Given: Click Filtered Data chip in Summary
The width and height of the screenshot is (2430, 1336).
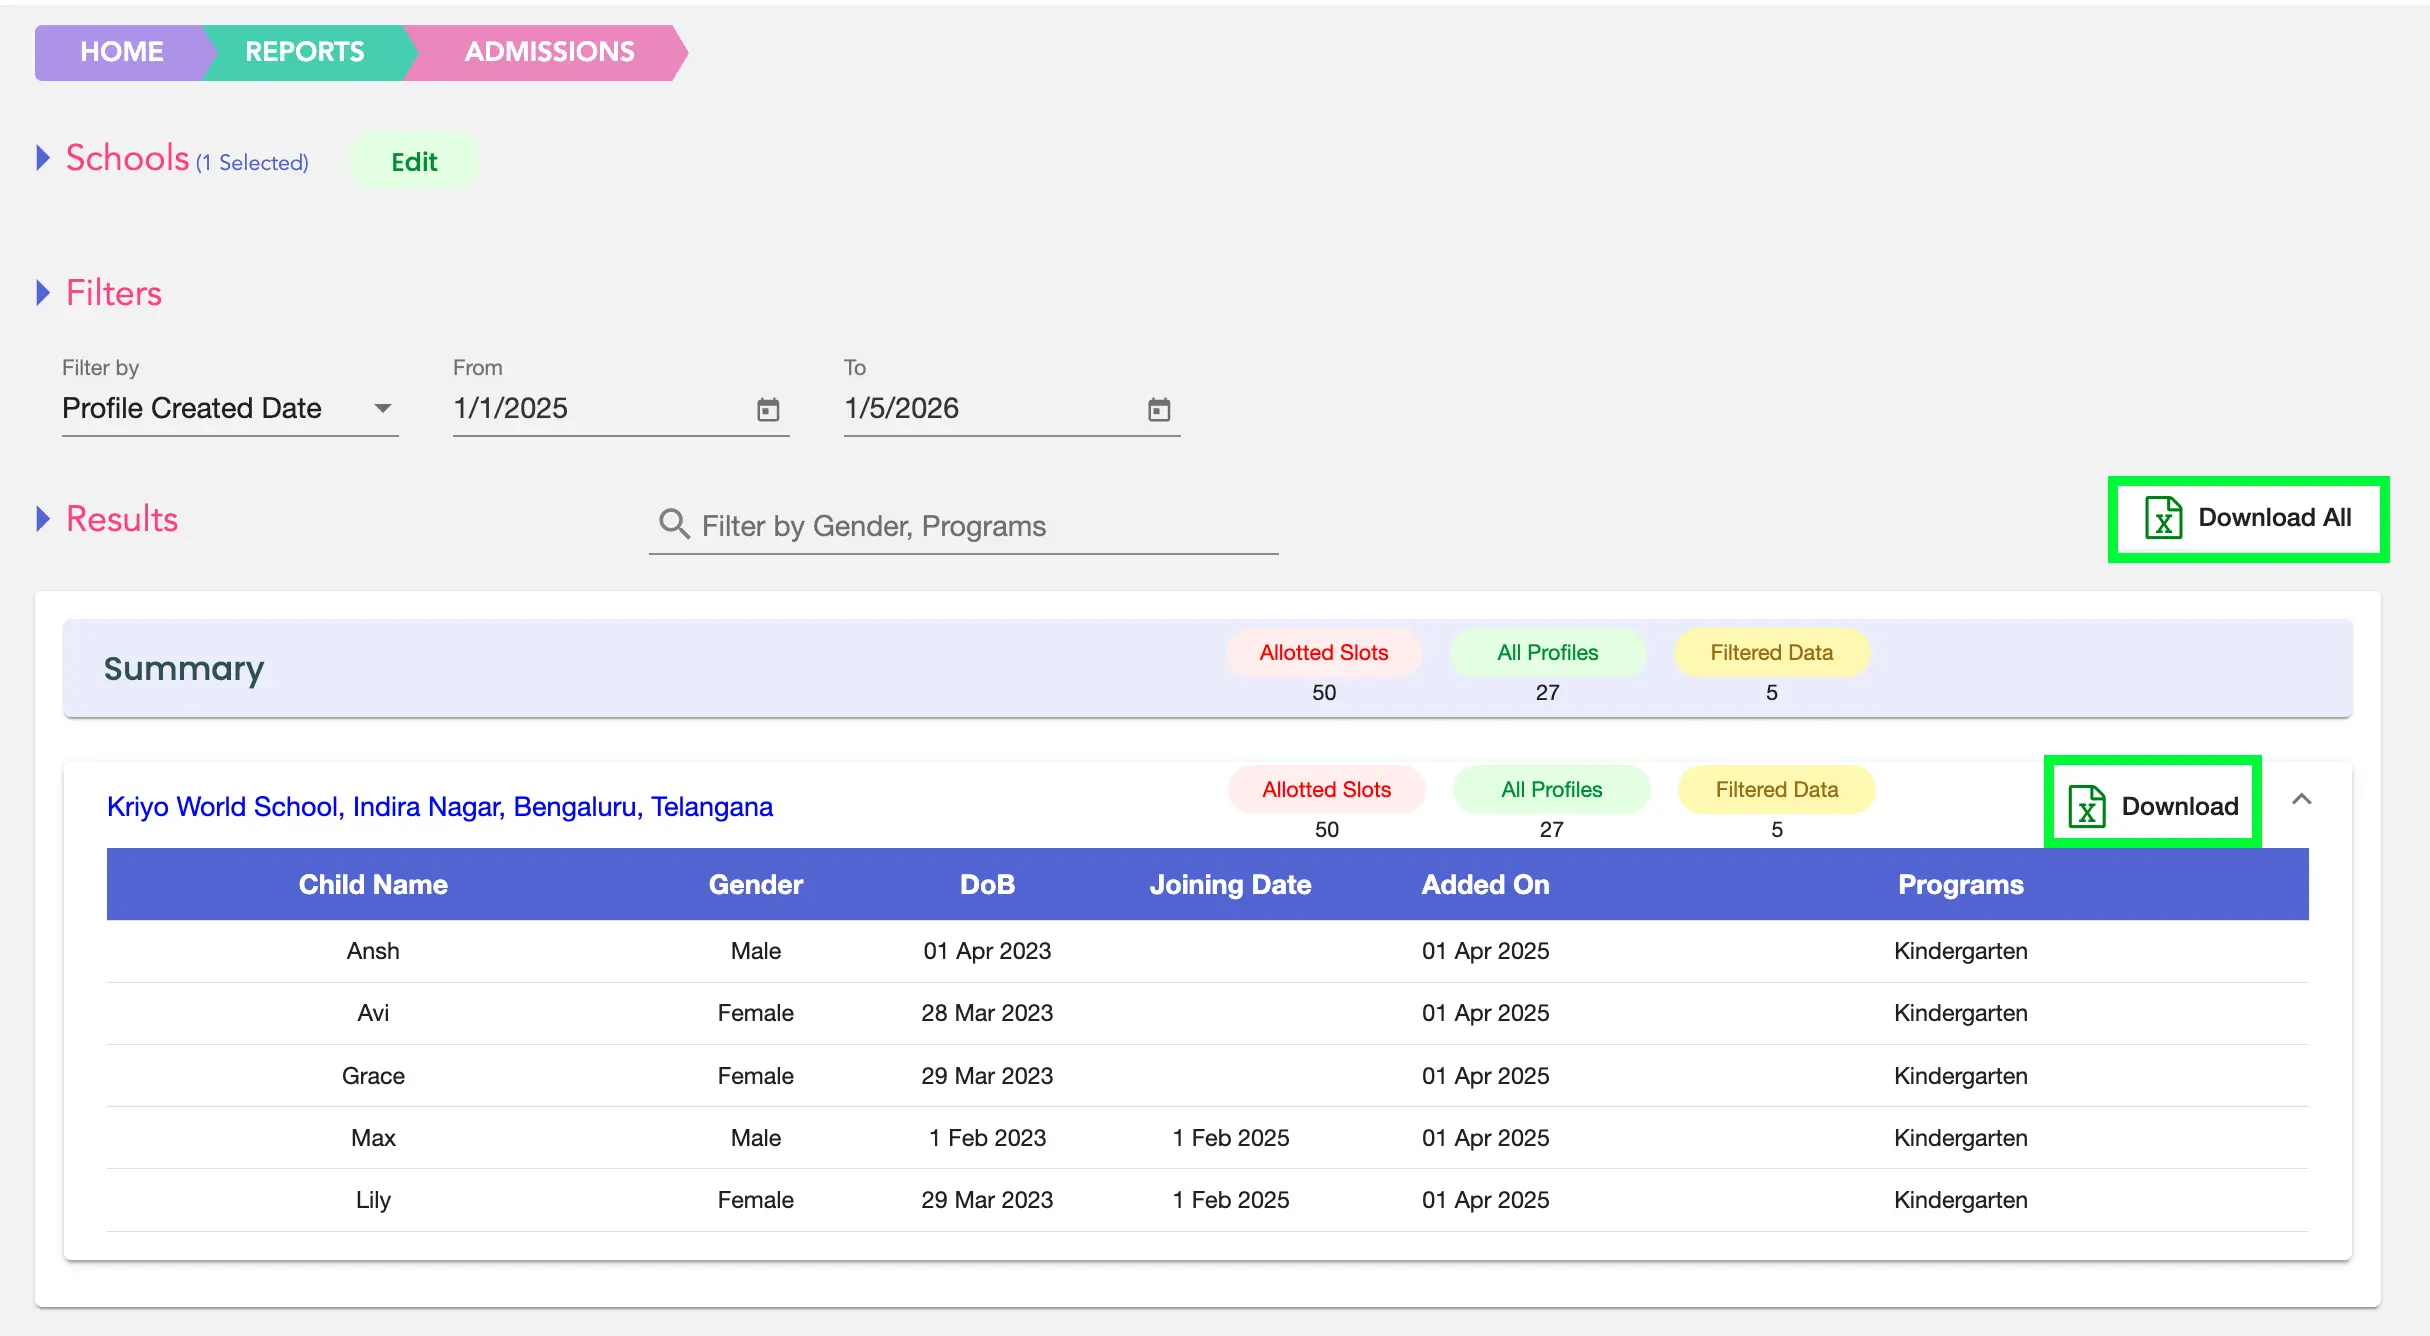Looking at the screenshot, I should coord(1772,653).
